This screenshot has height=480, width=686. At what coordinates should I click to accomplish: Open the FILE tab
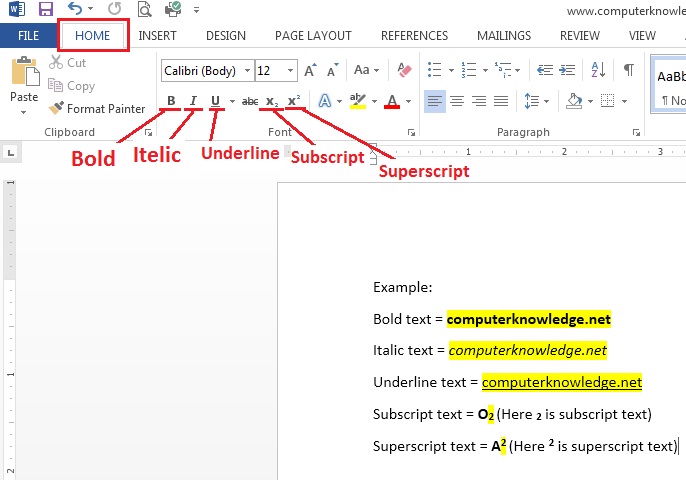click(x=28, y=35)
